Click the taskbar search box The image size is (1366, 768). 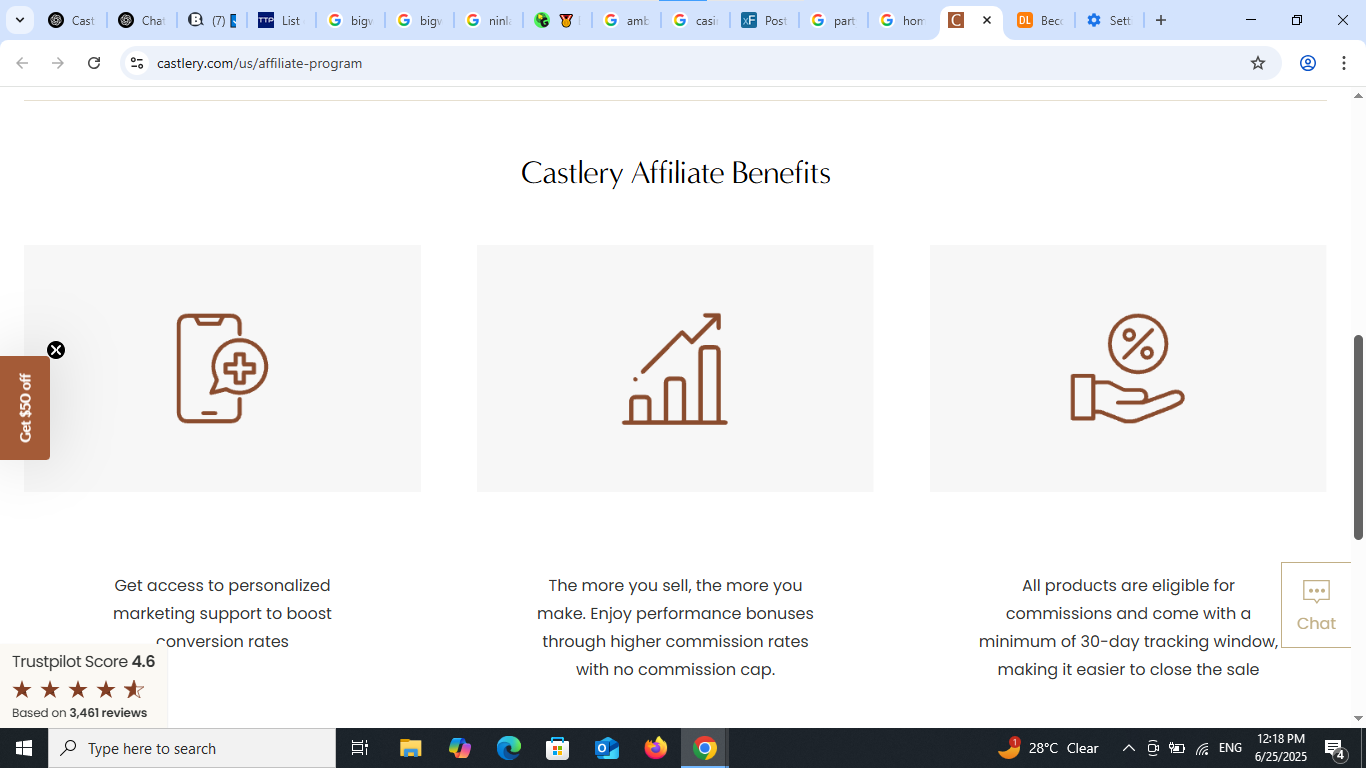pyautogui.click(x=192, y=748)
